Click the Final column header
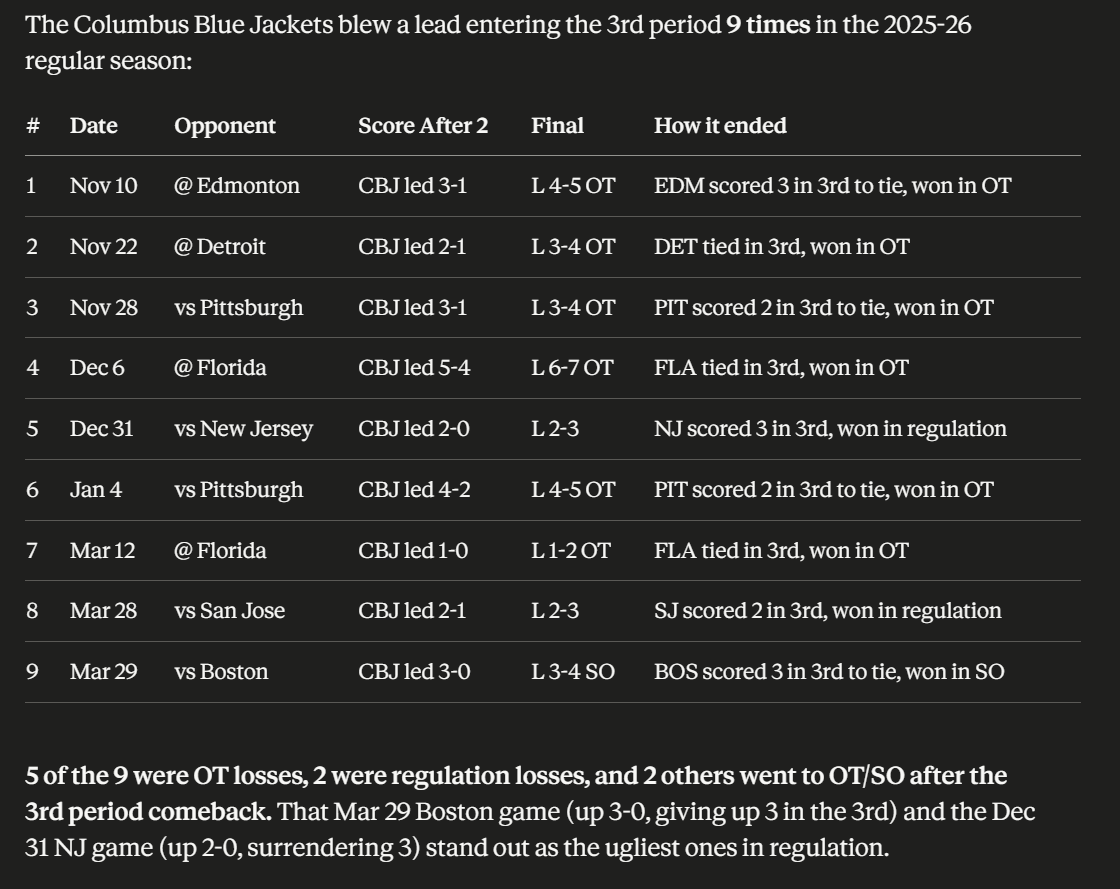The image size is (1120, 889). click(557, 126)
